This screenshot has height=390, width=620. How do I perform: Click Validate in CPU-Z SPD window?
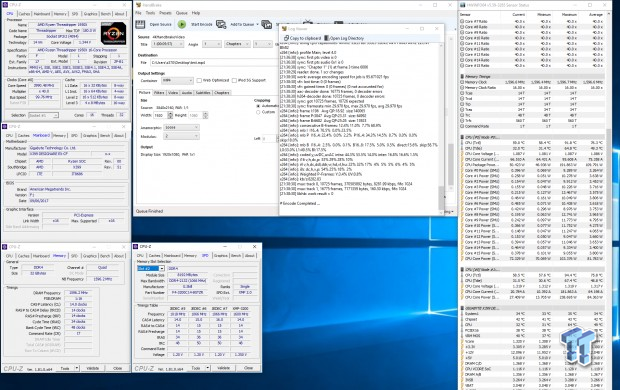(x=223, y=368)
